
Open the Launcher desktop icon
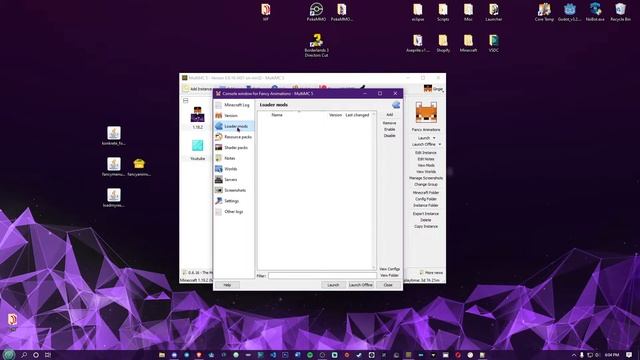[x=493, y=12]
